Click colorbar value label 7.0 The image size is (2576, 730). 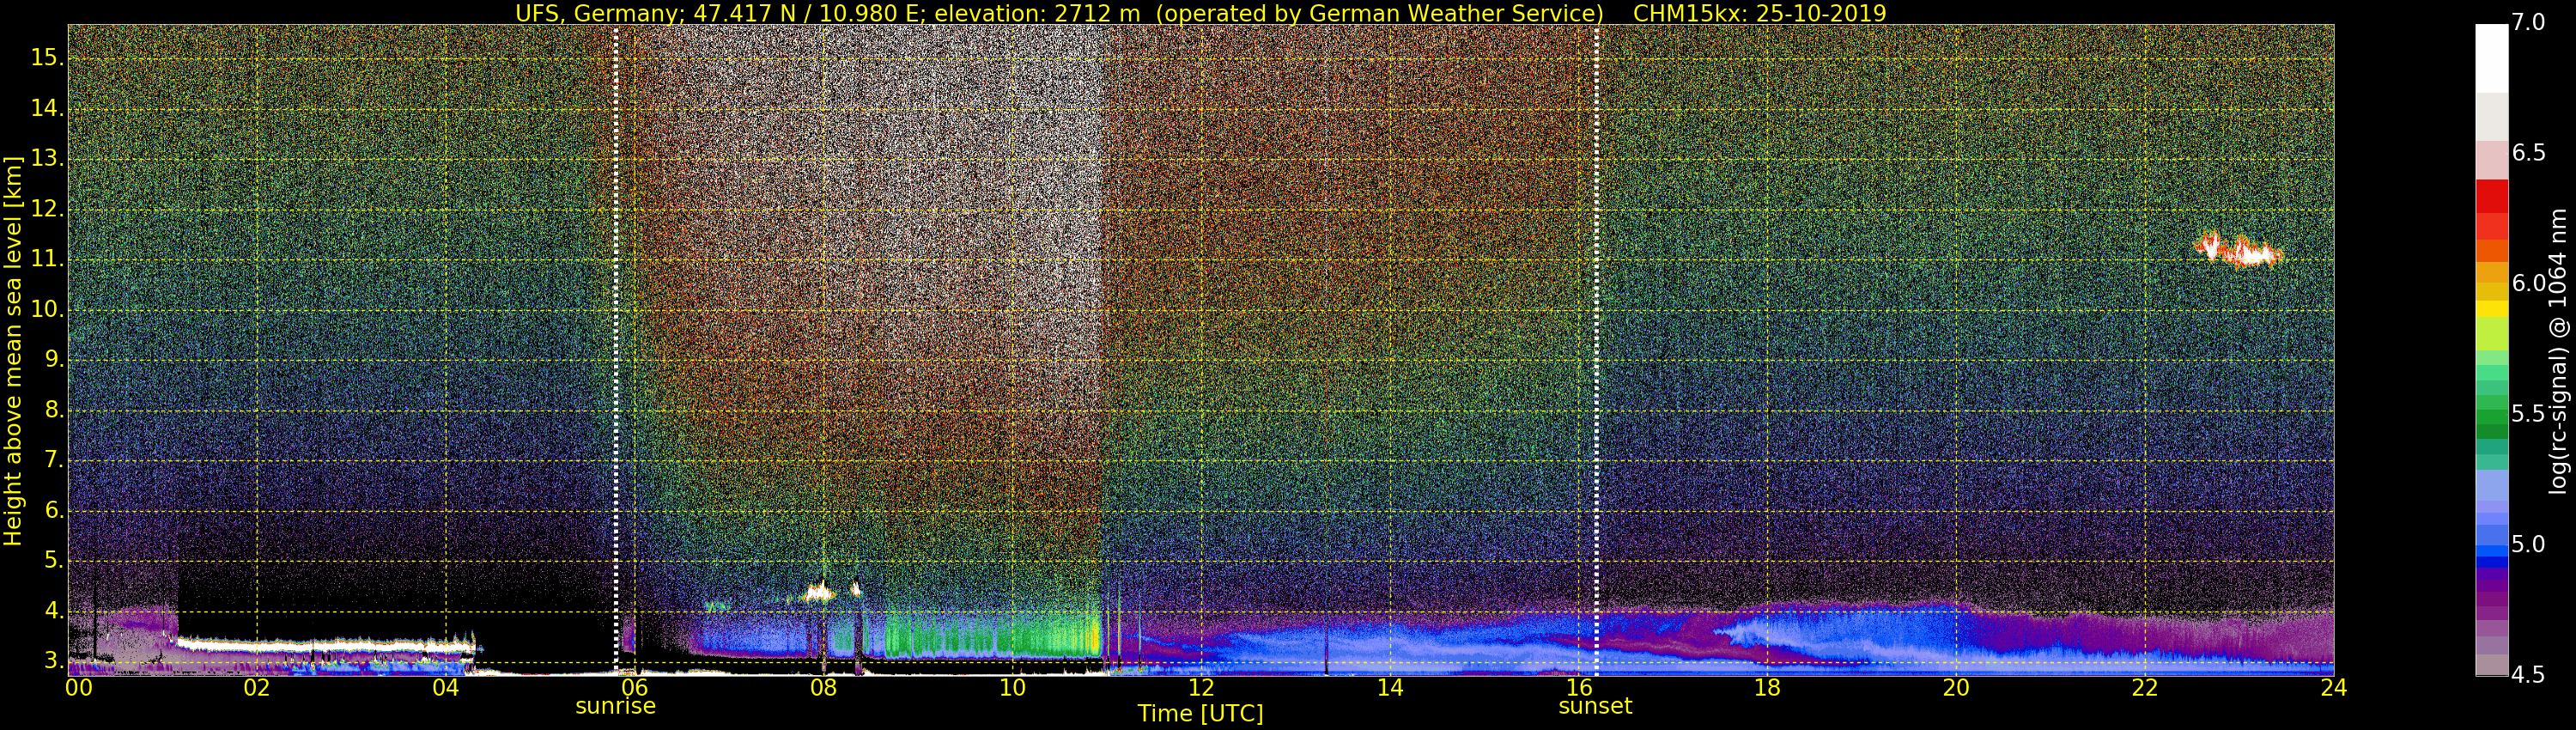(x=2528, y=22)
